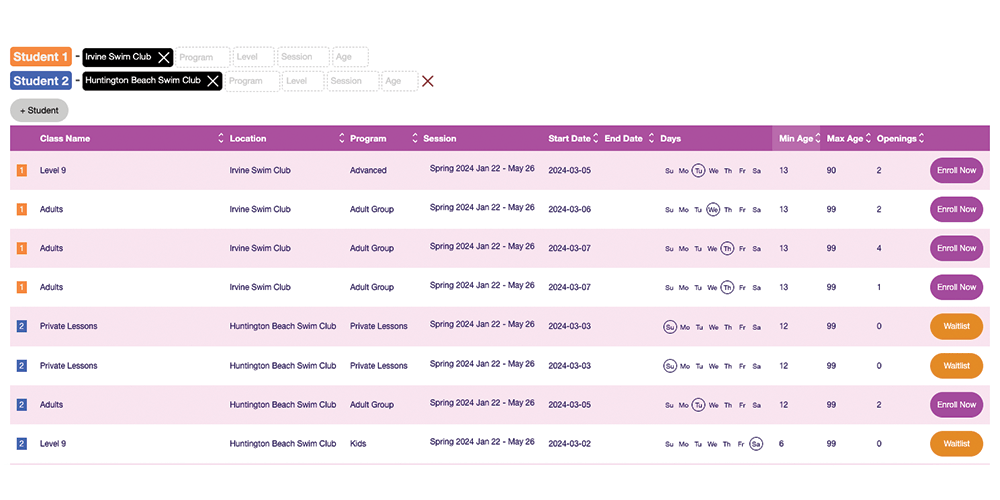
Task: Click Age filter field for Student 2
Action: pyautogui.click(x=399, y=81)
